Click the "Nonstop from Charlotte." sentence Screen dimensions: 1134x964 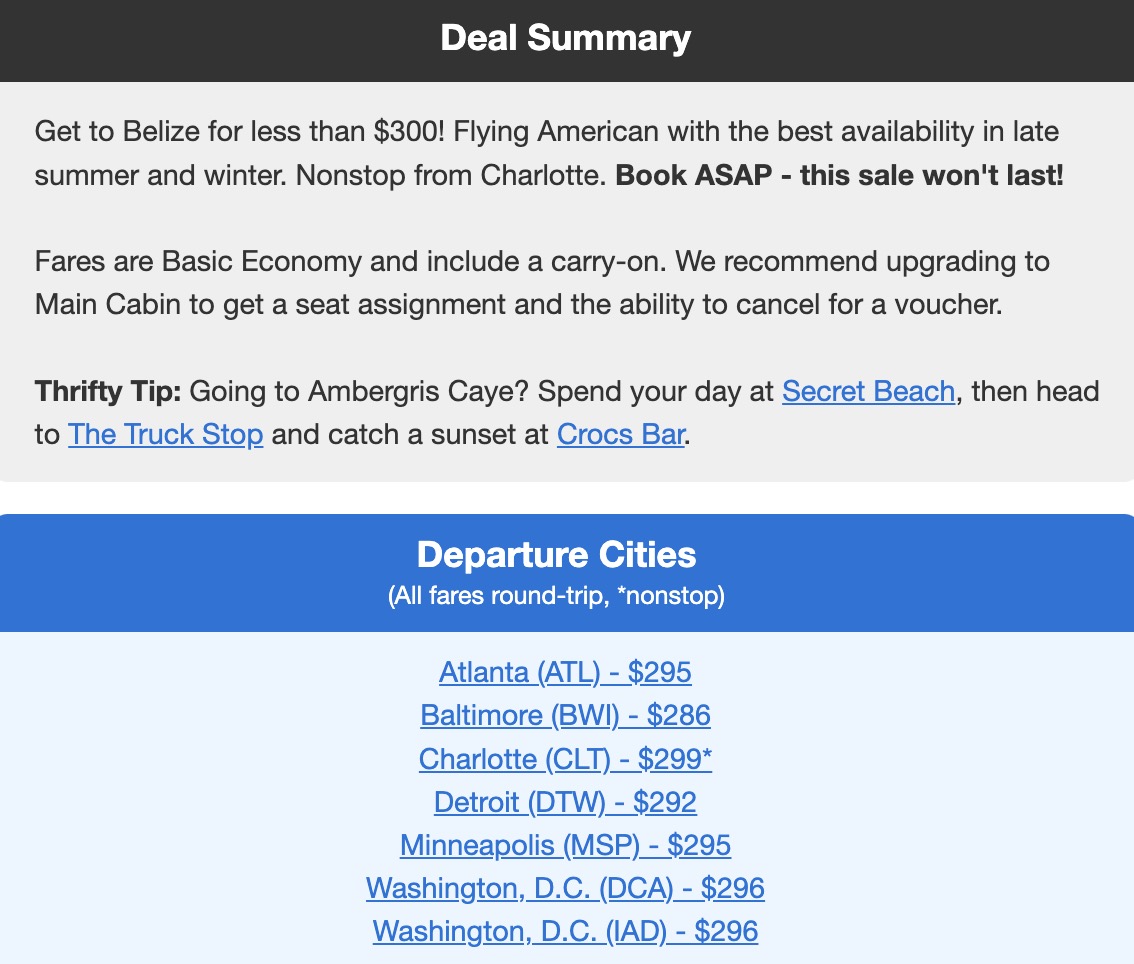[x=452, y=175]
